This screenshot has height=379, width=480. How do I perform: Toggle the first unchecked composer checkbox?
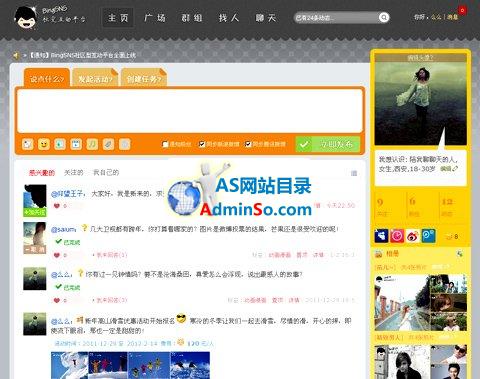tap(165, 144)
